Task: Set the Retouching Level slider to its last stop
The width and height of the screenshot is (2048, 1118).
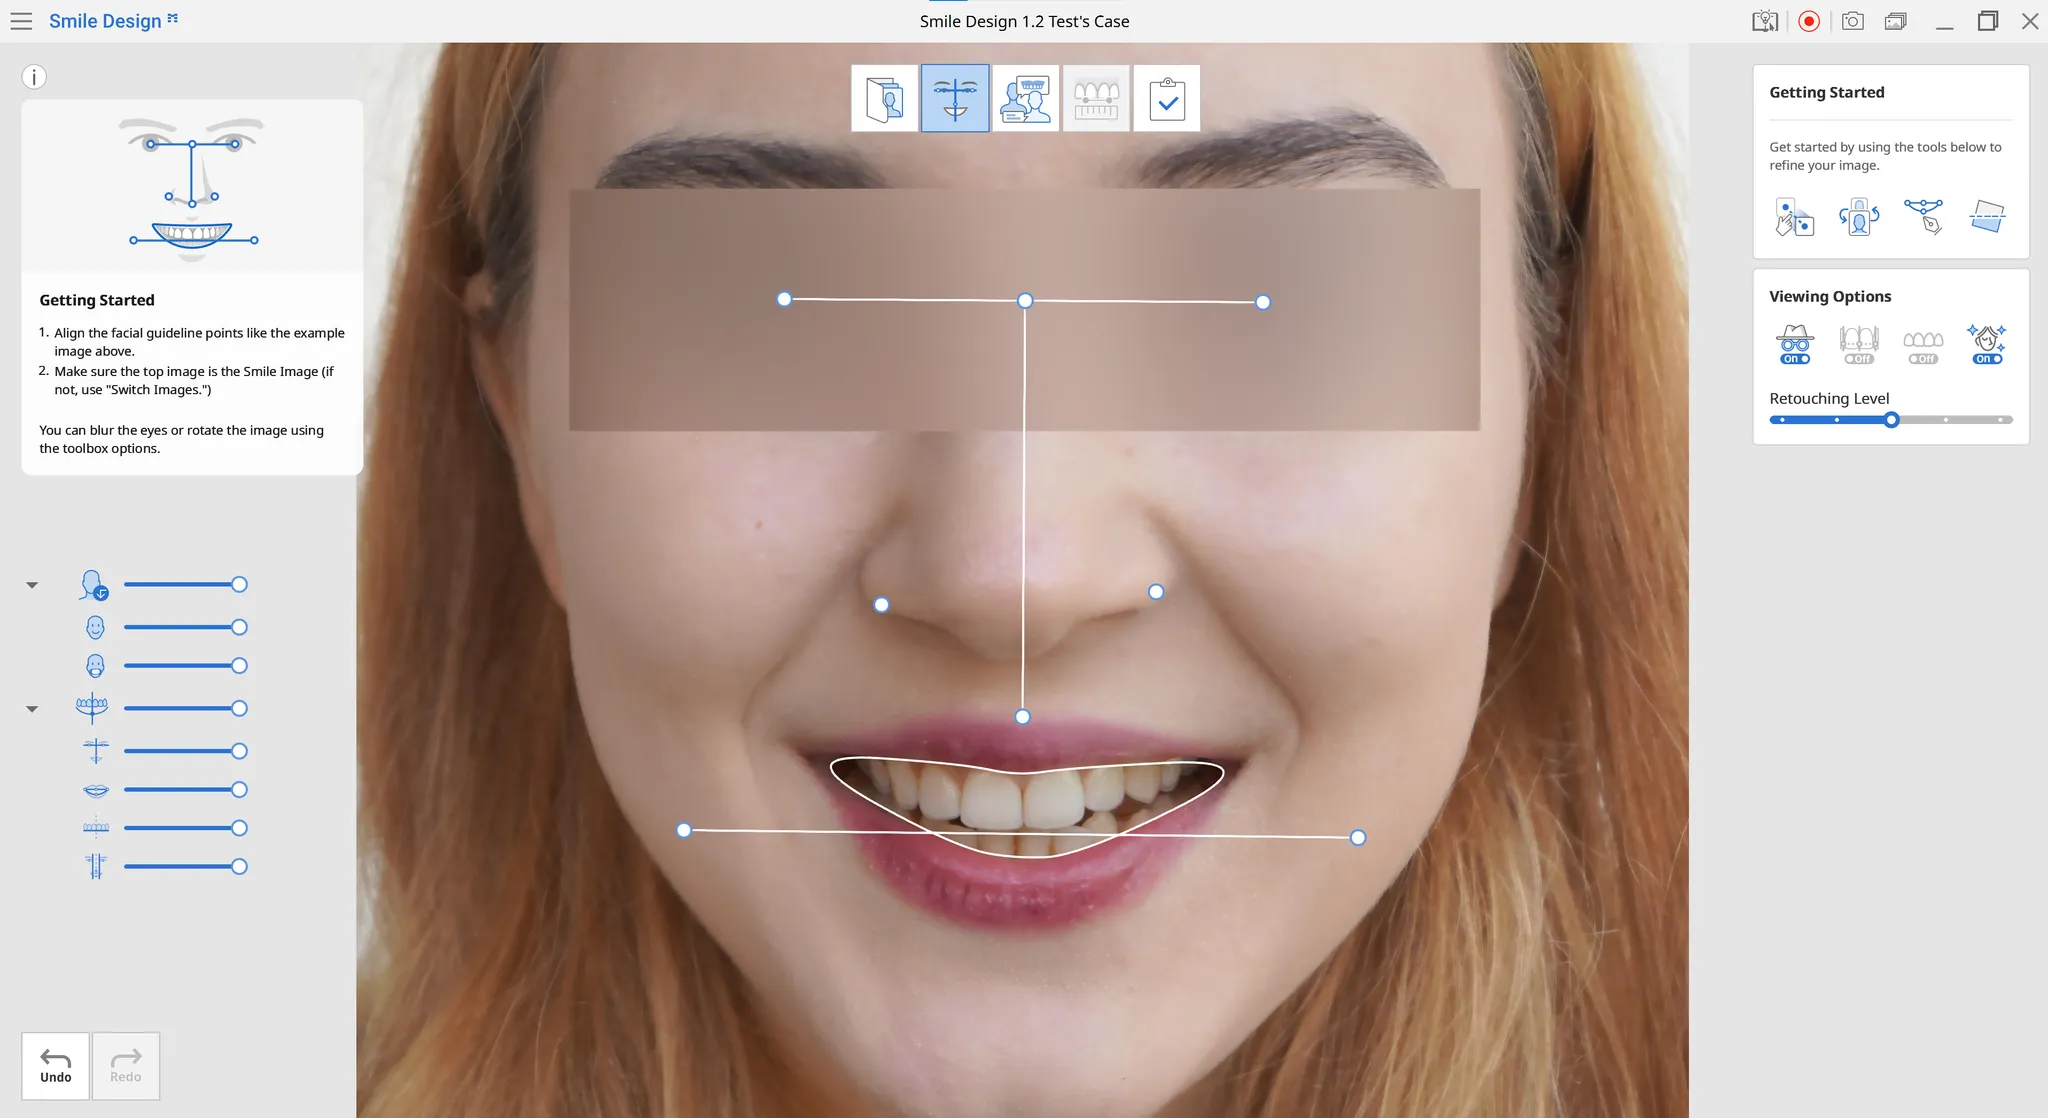Action: (2001, 420)
